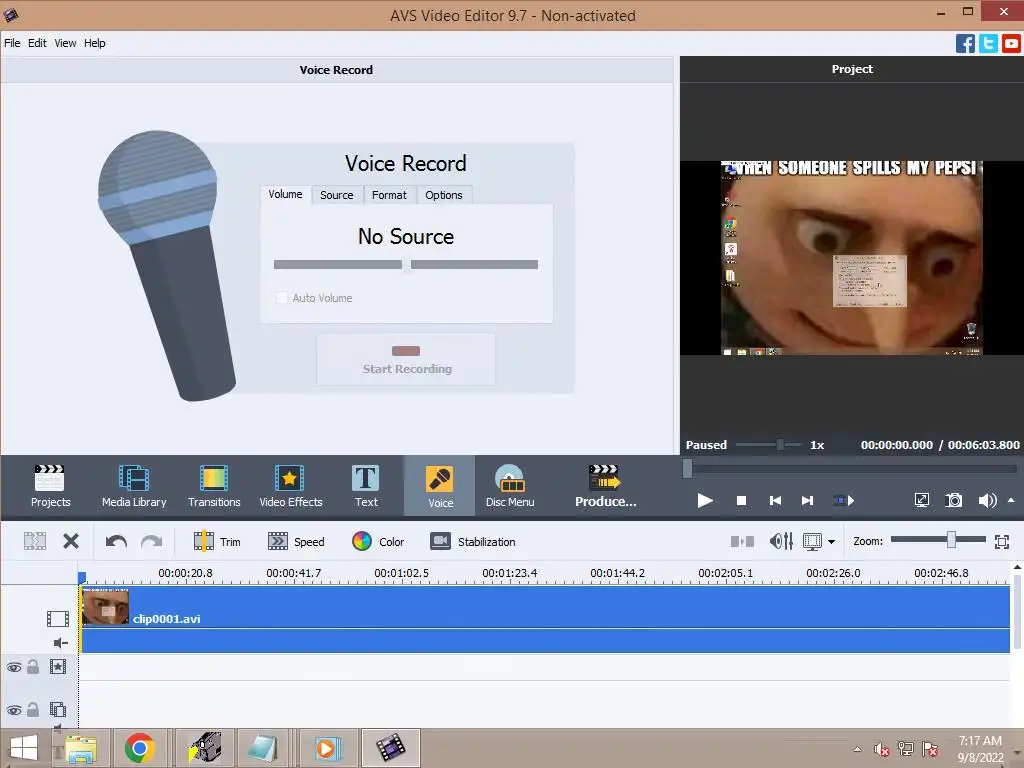Screen dimensions: 1024x768
Task: Click the transition duration icon on timeline toolbar
Action: point(742,541)
